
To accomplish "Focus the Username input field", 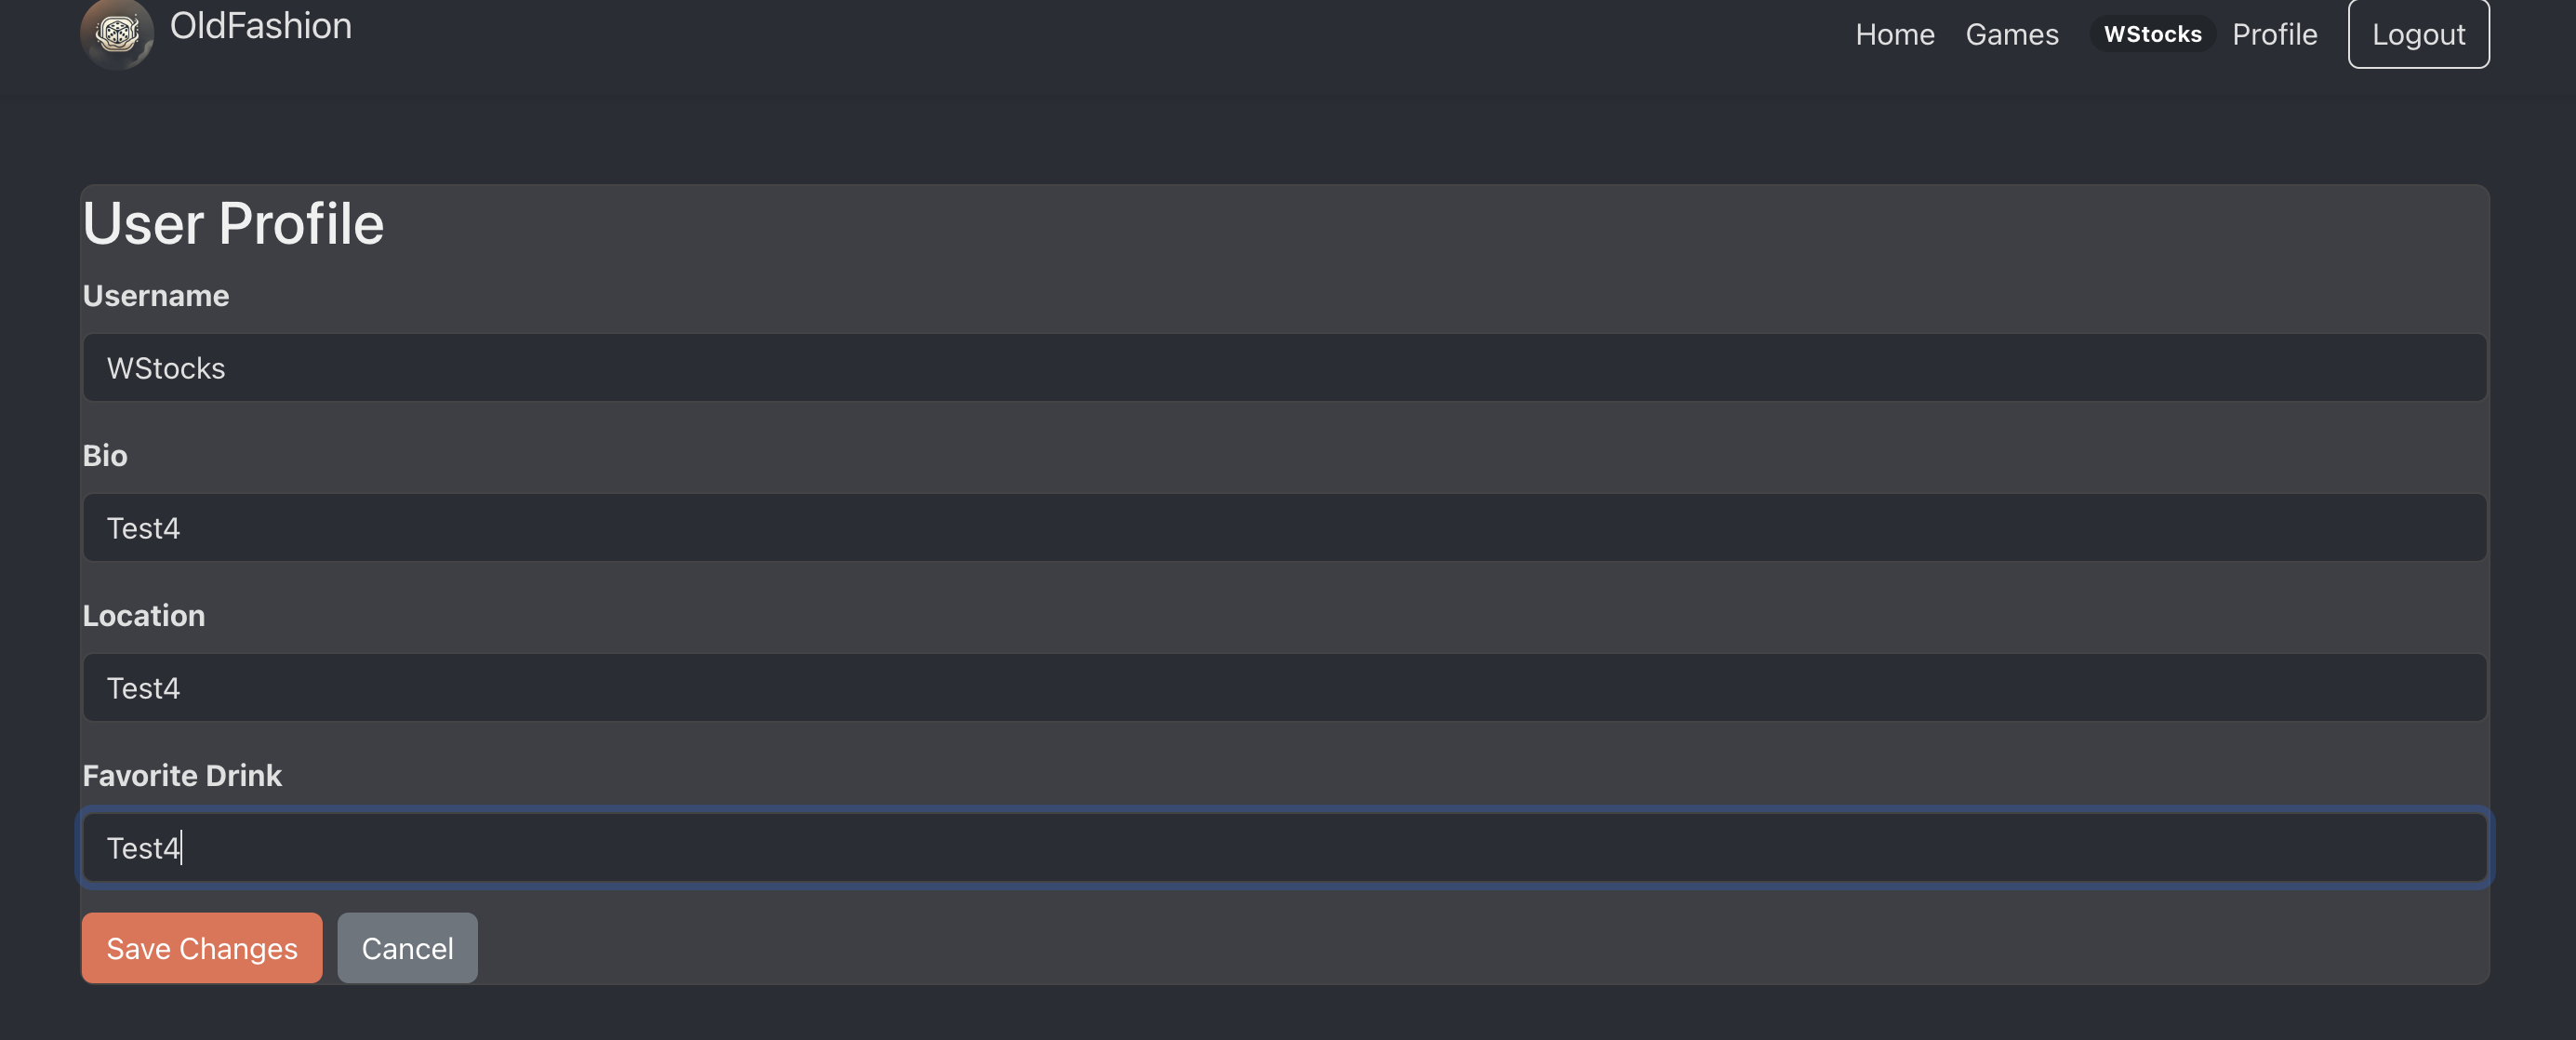I will pos(1285,367).
